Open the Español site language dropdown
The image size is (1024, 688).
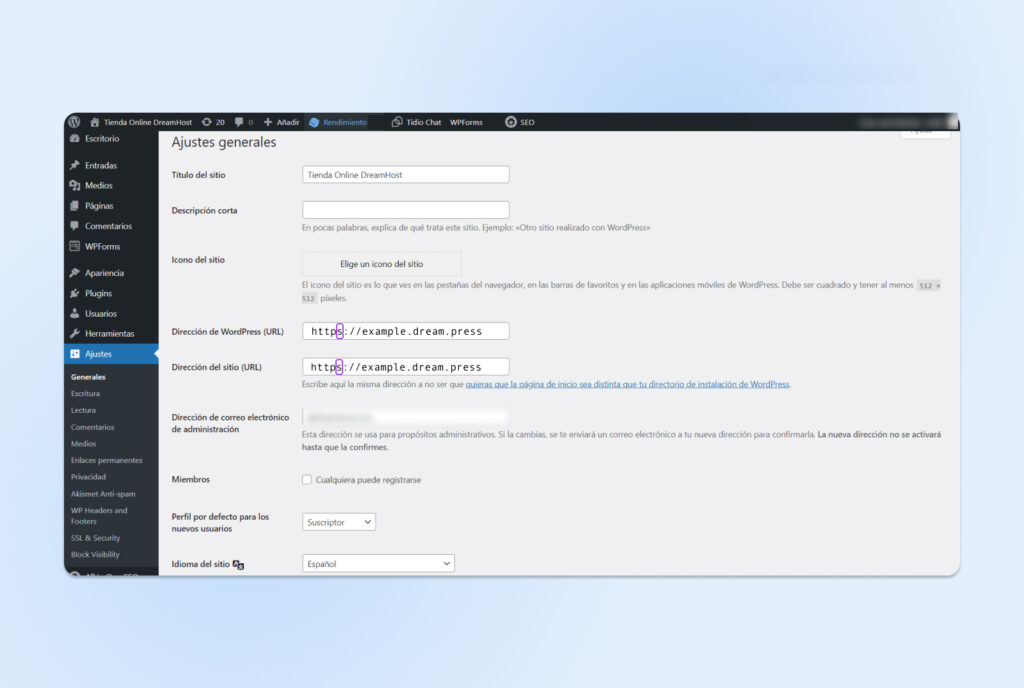click(x=378, y=564)
